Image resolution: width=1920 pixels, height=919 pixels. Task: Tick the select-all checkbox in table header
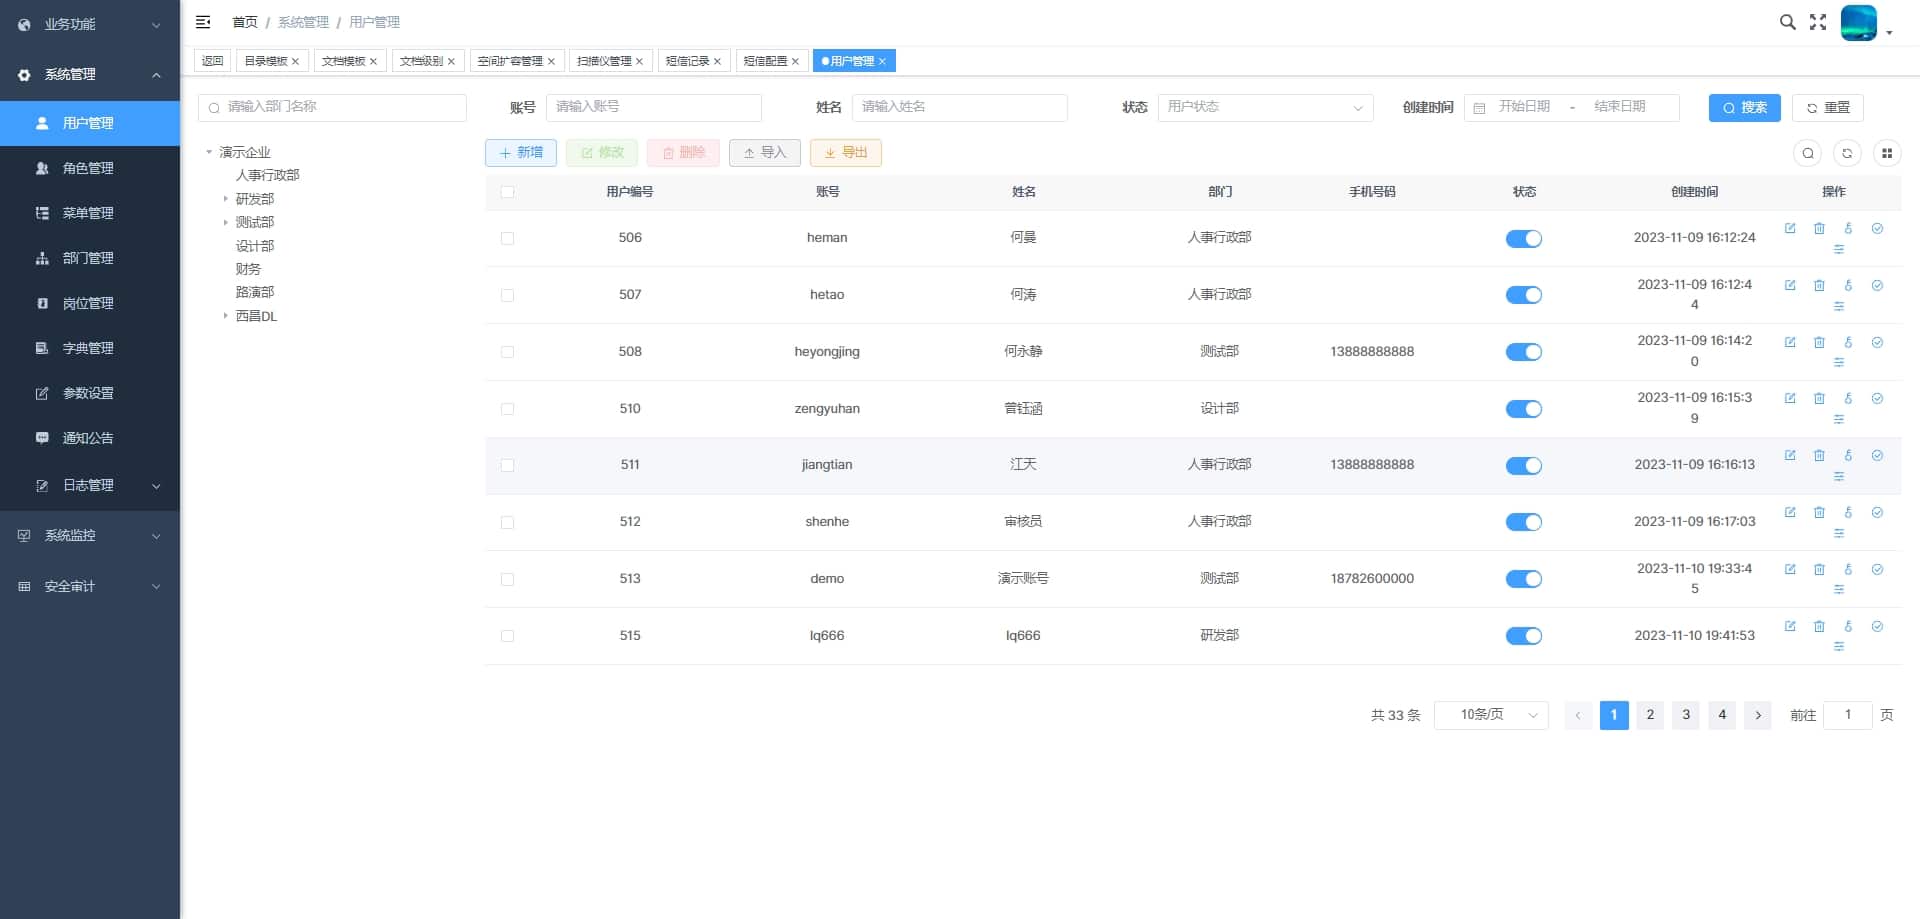click(507, 192)
